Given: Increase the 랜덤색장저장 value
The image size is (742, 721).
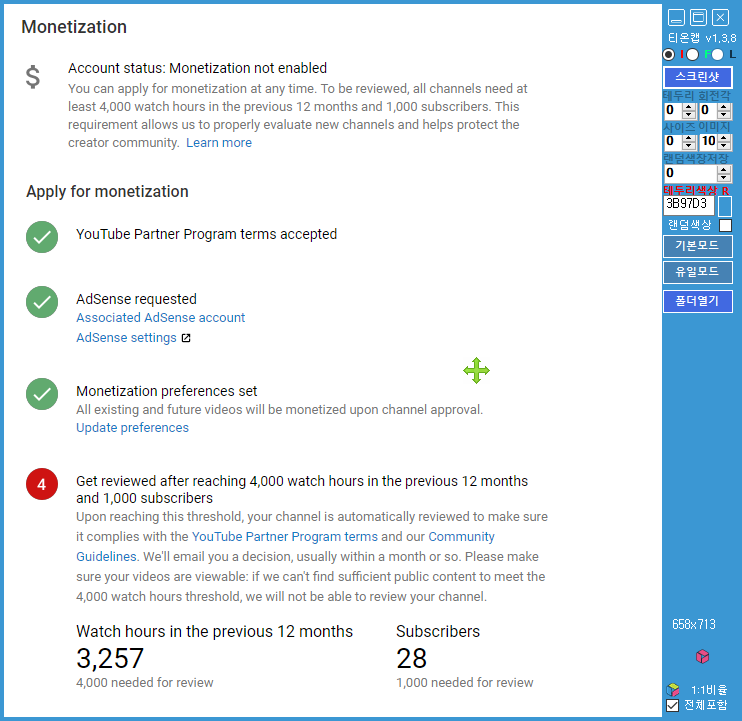Looking at the screenshot, I should [724, 170].
